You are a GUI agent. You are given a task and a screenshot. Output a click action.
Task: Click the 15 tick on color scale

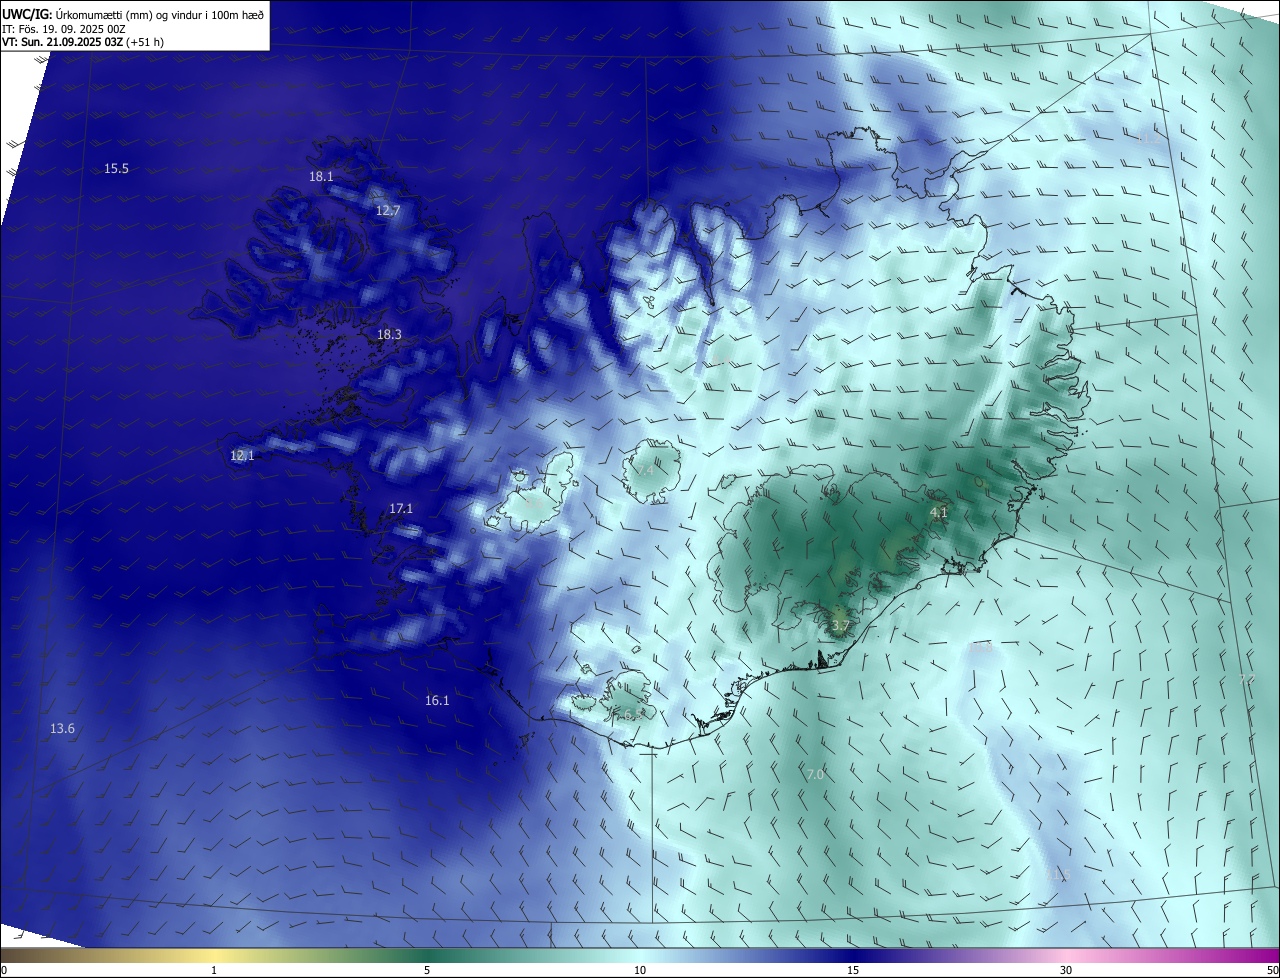coord(853,970)
